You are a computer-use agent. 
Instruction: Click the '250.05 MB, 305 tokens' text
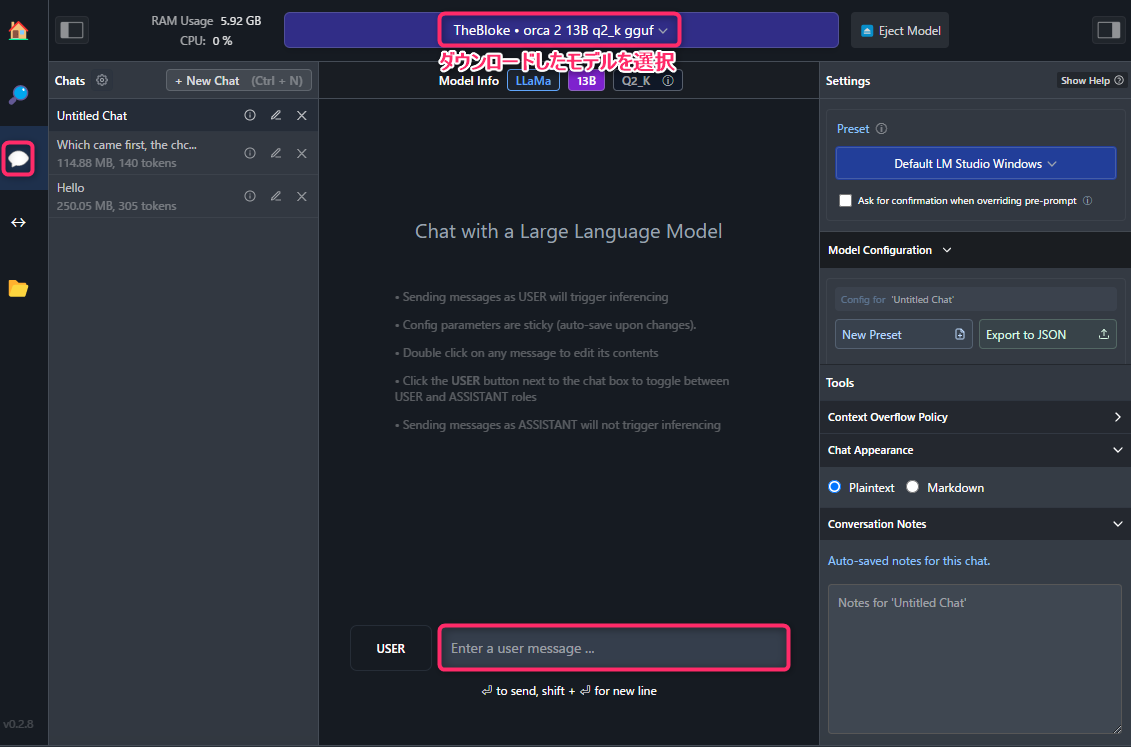tap(117, 206)
